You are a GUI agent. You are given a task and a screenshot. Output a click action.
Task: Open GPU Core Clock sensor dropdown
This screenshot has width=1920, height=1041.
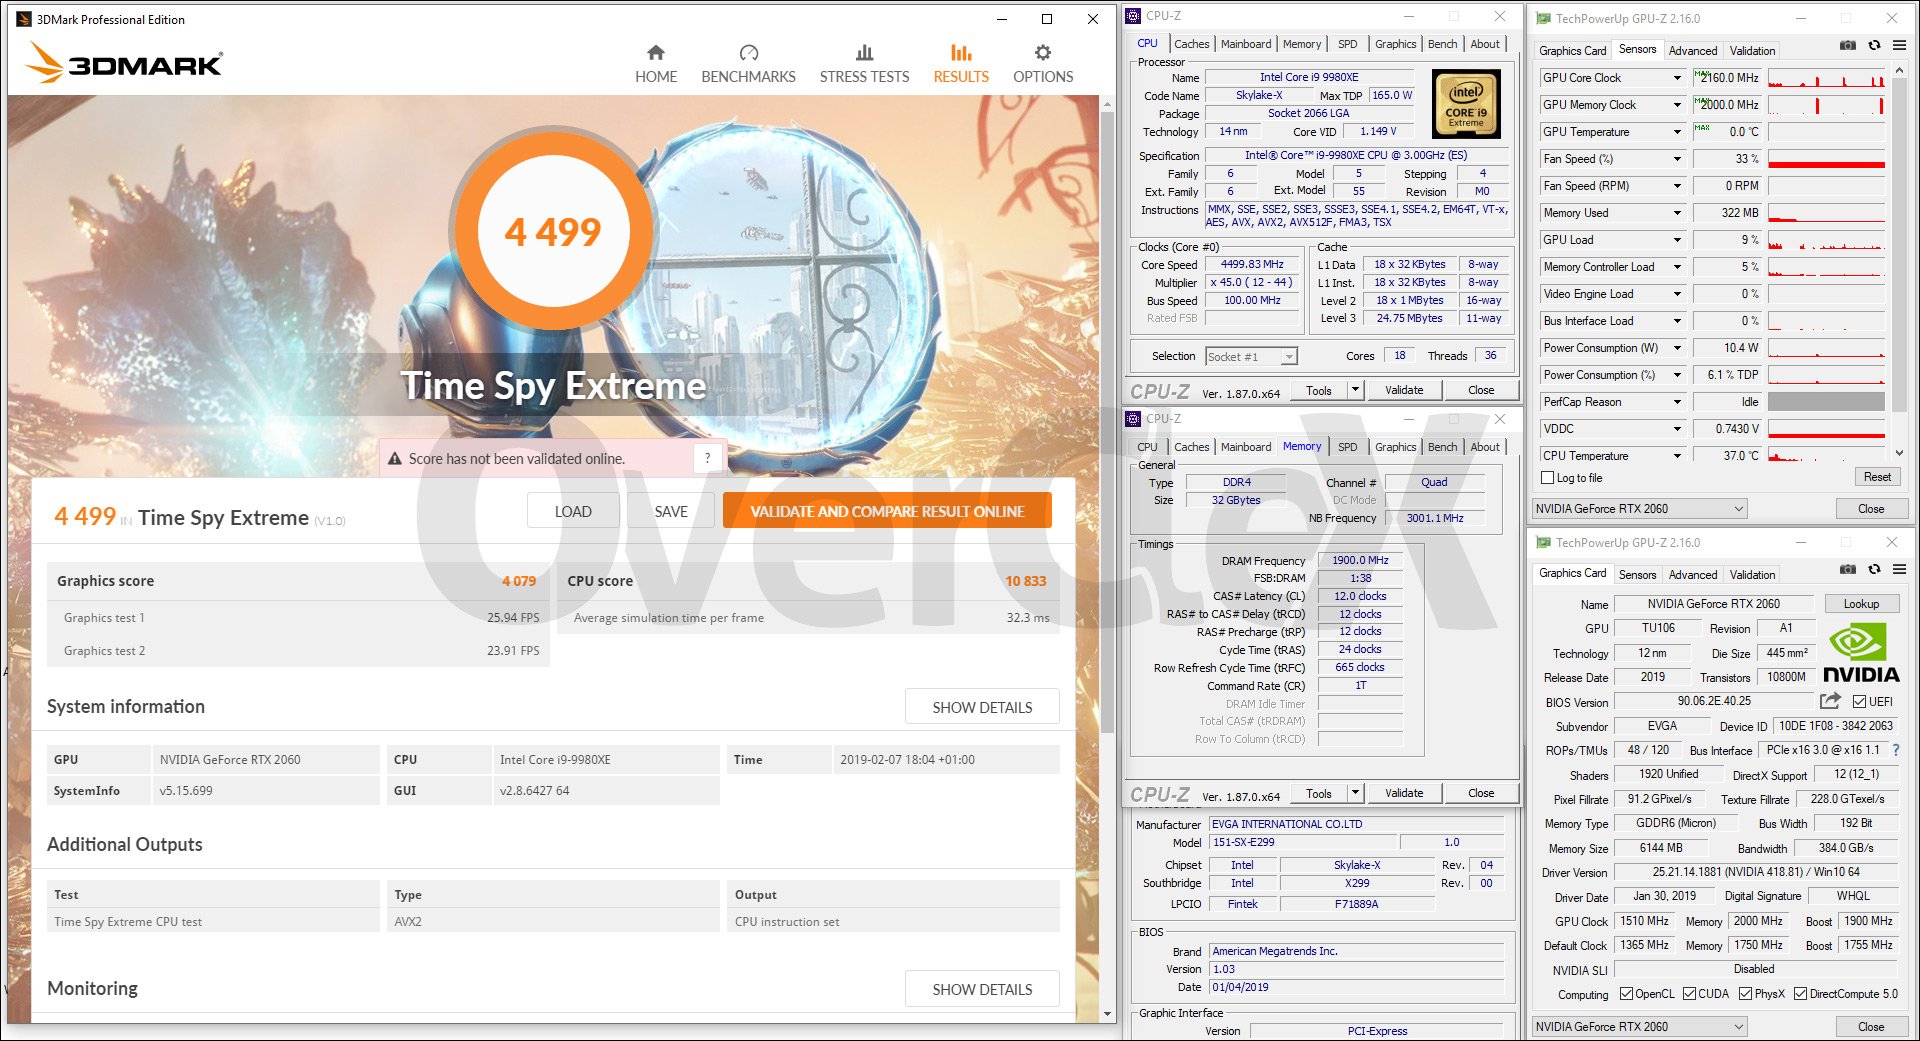(1677, 78)
